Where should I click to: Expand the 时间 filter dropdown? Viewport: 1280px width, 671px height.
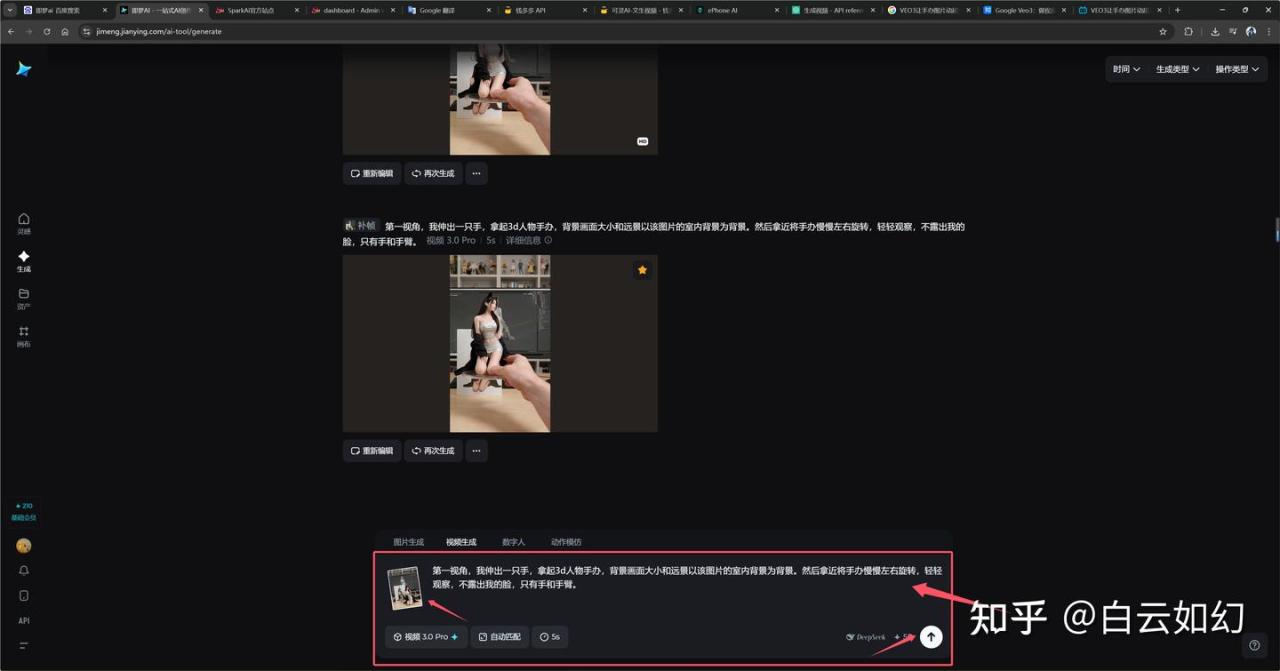(x=1126, y=69)
